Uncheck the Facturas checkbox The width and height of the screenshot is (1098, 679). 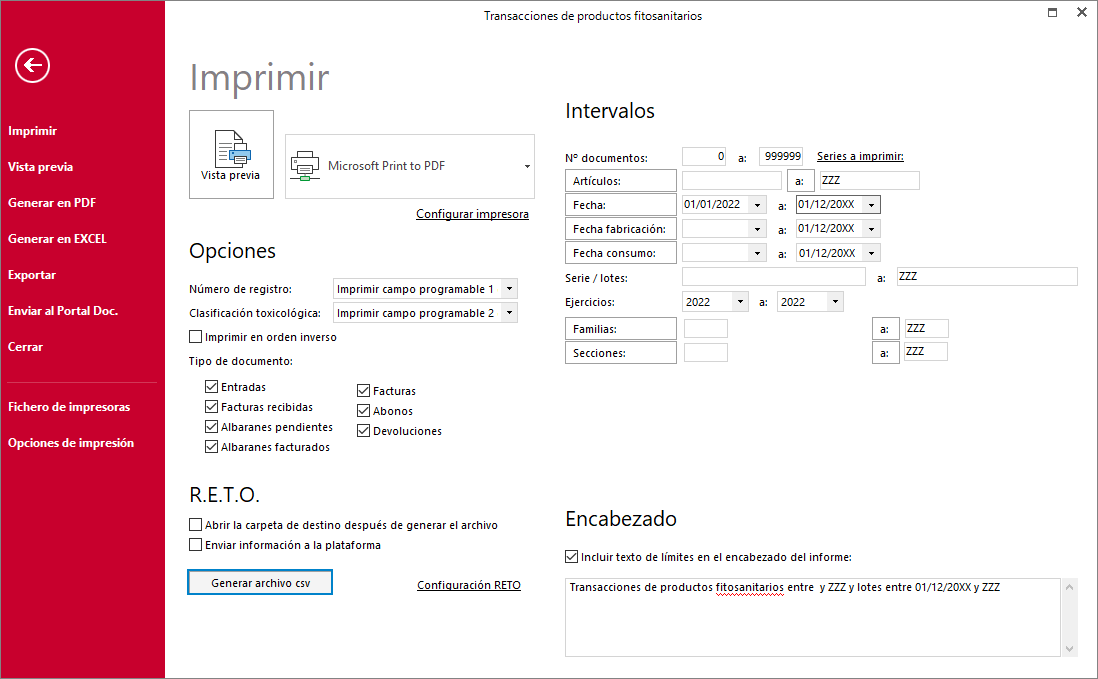[x=363, y=391]
